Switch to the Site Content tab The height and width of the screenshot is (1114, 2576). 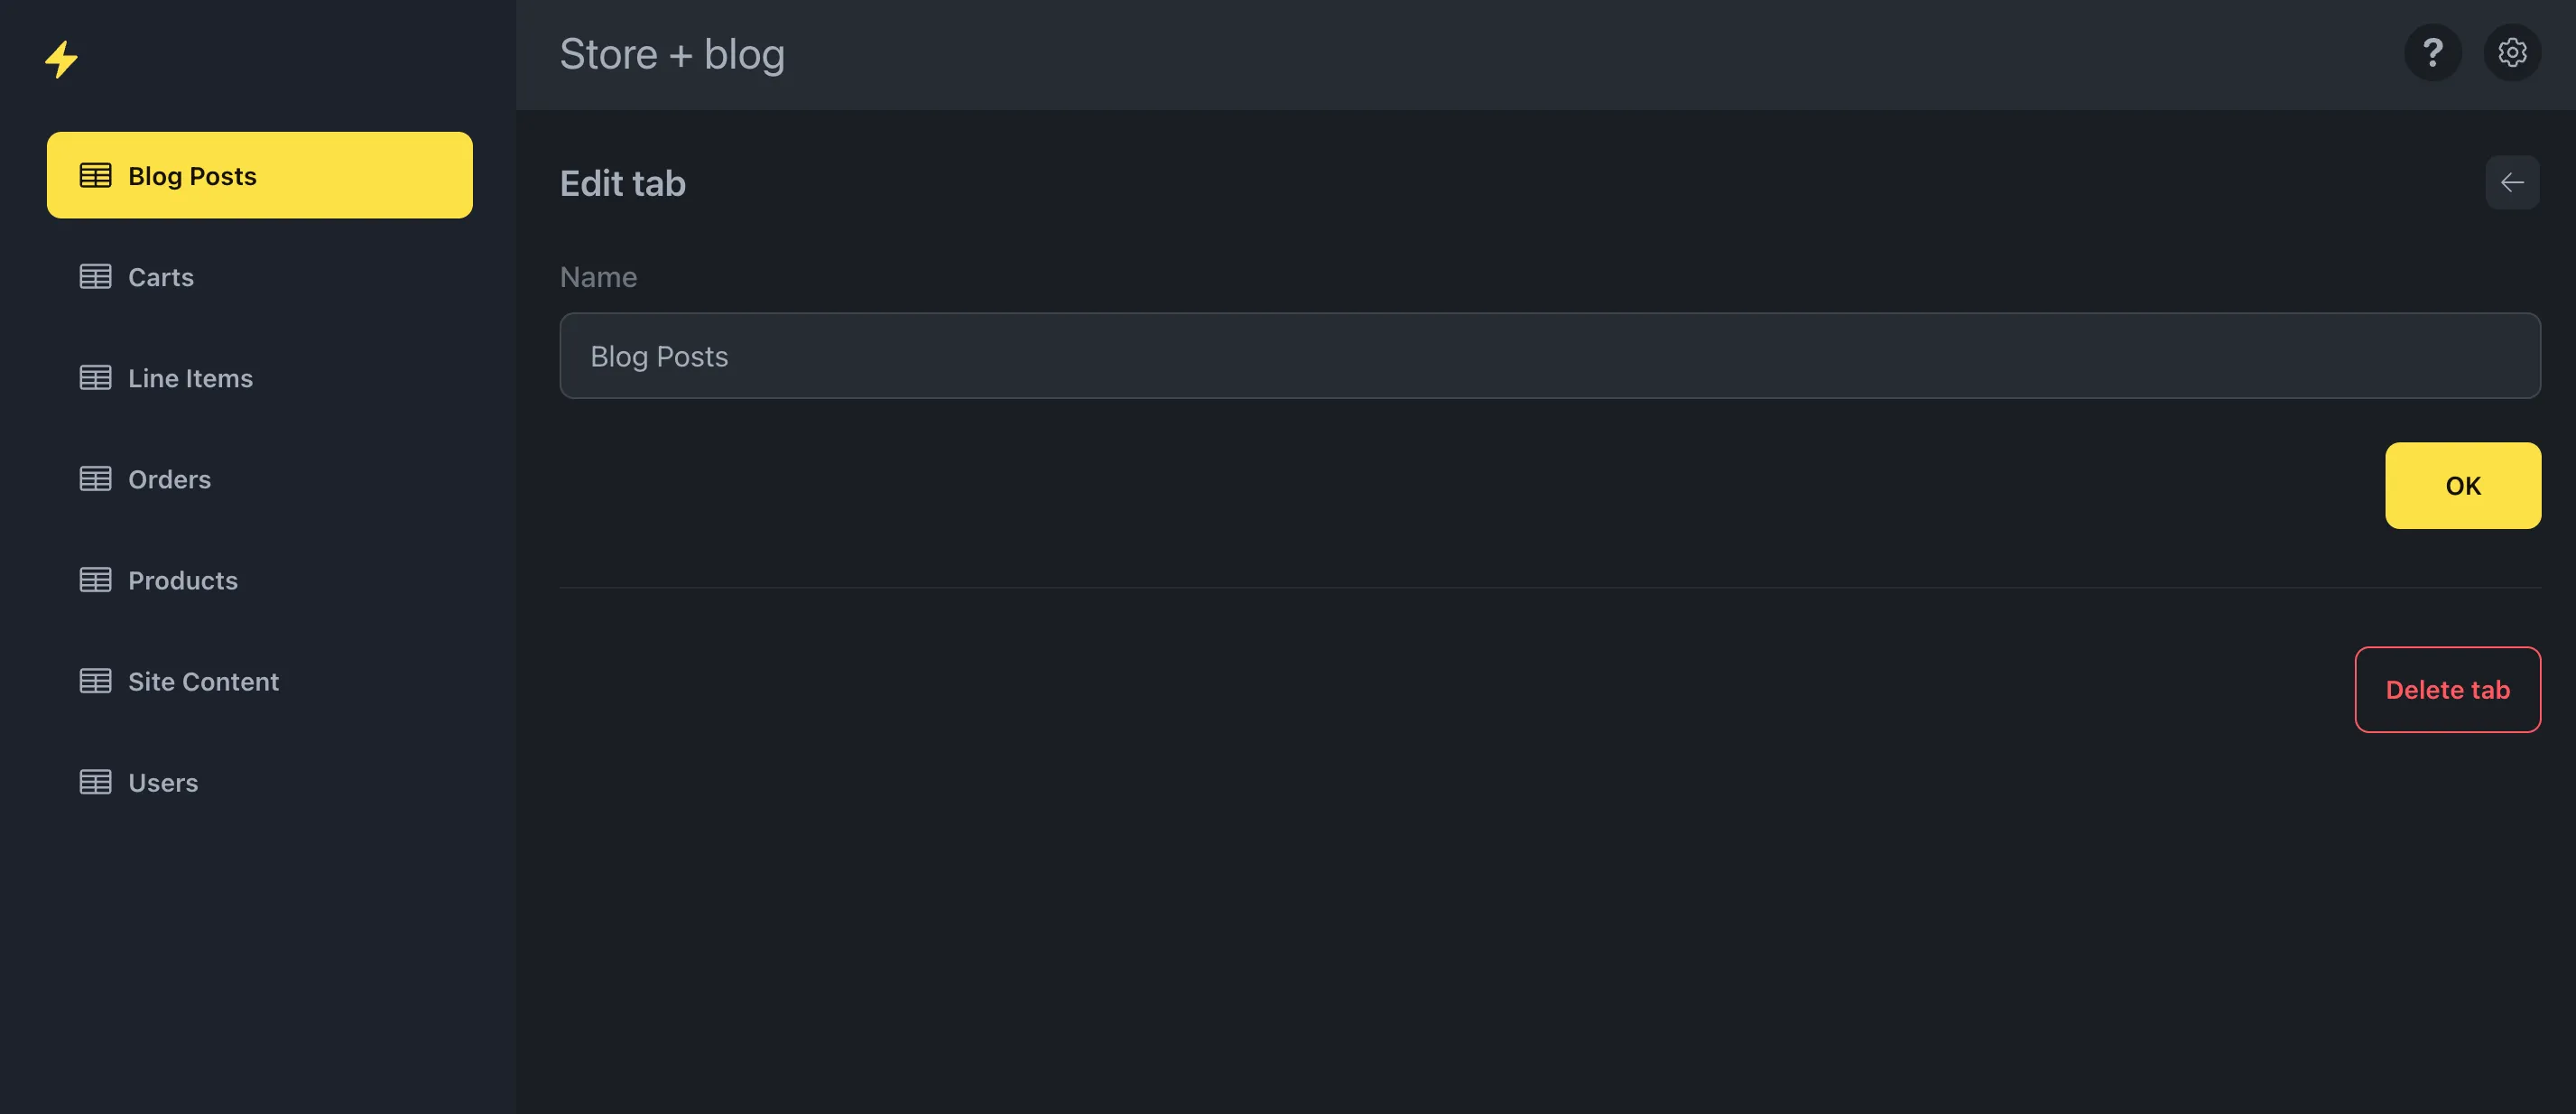click(x=203, y=680)
